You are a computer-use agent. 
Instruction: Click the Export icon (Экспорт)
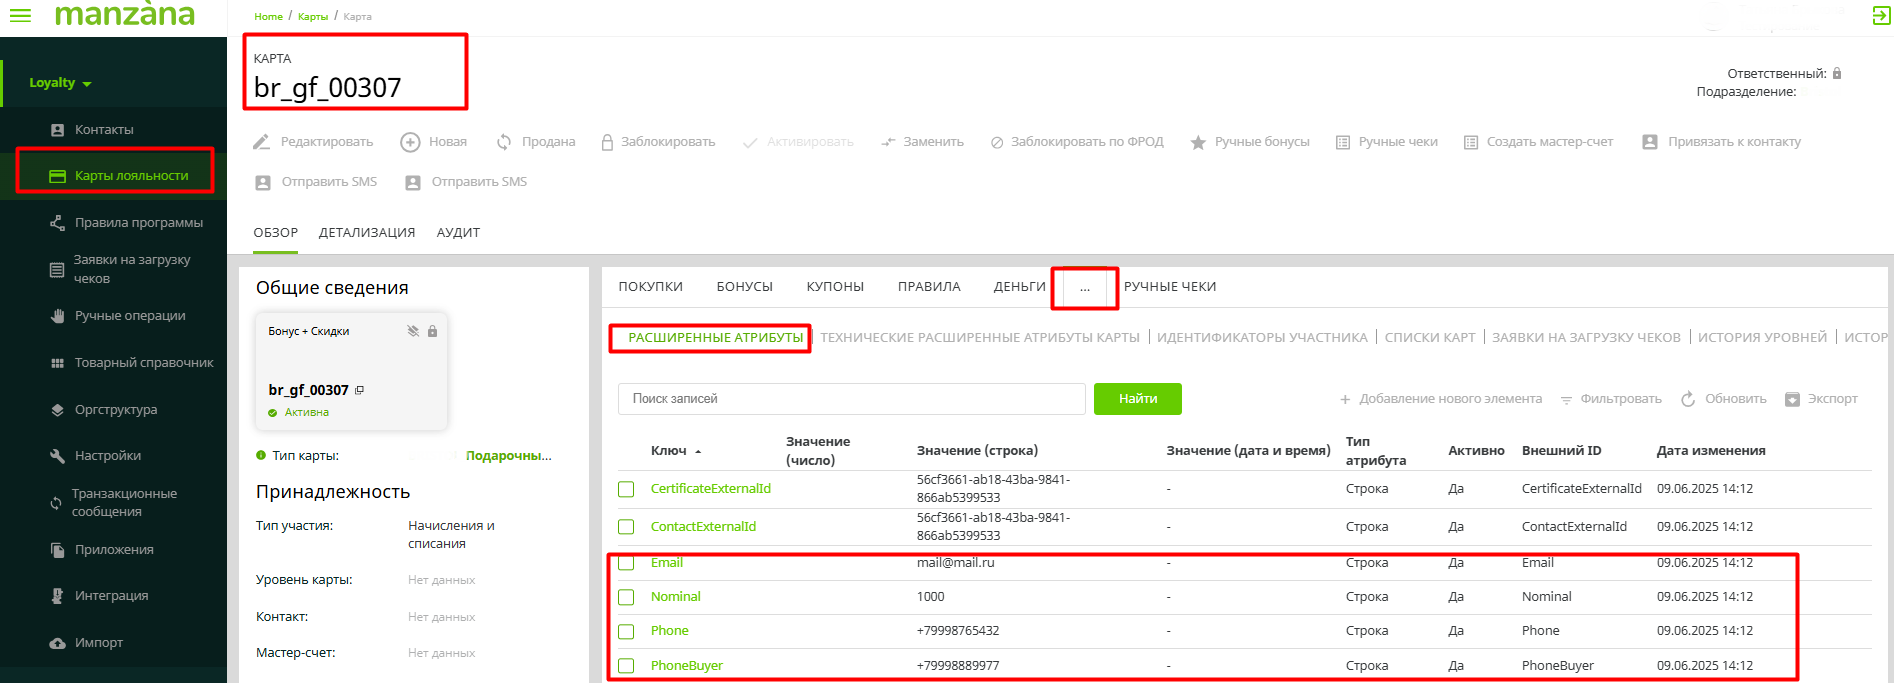1793,399
